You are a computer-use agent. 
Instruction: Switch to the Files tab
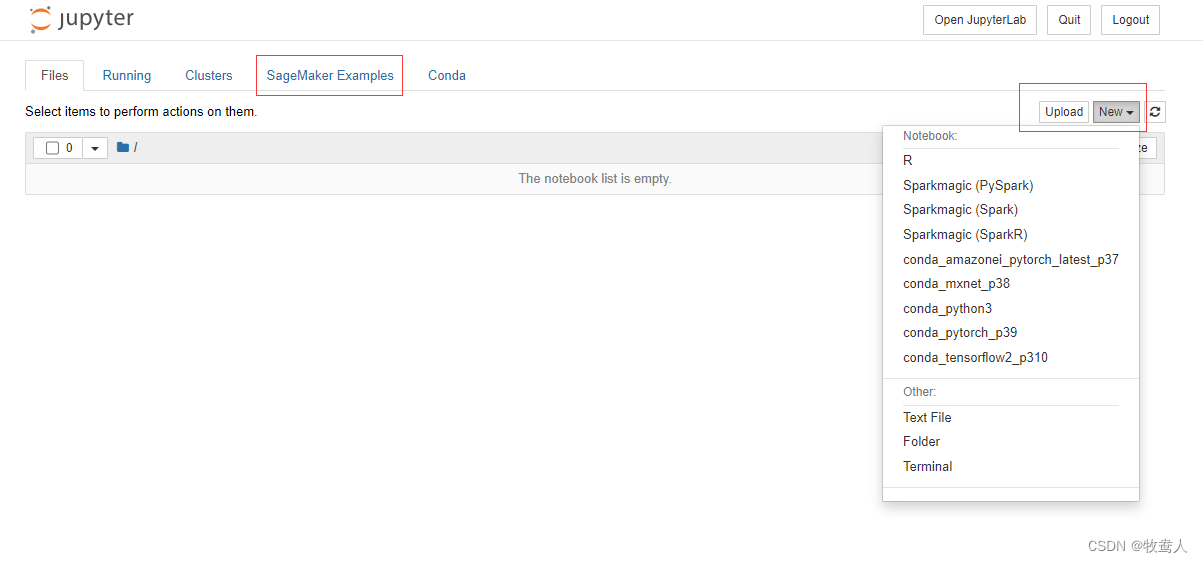[x=55, y=75]
